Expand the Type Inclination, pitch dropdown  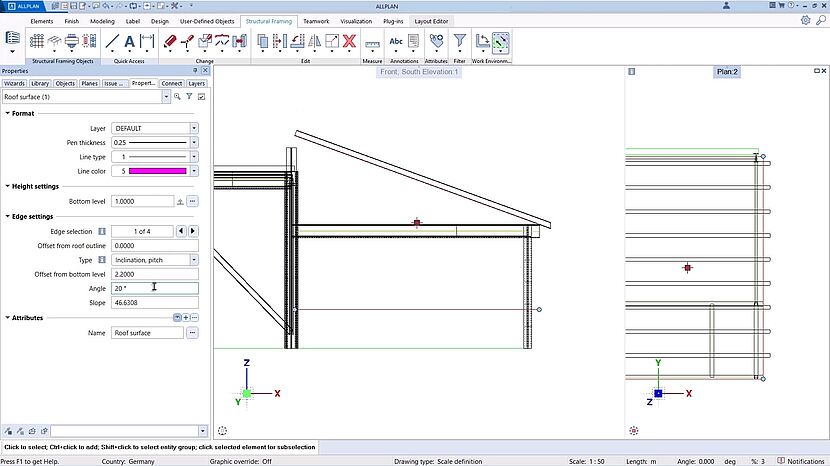click(x=193, y=260)
